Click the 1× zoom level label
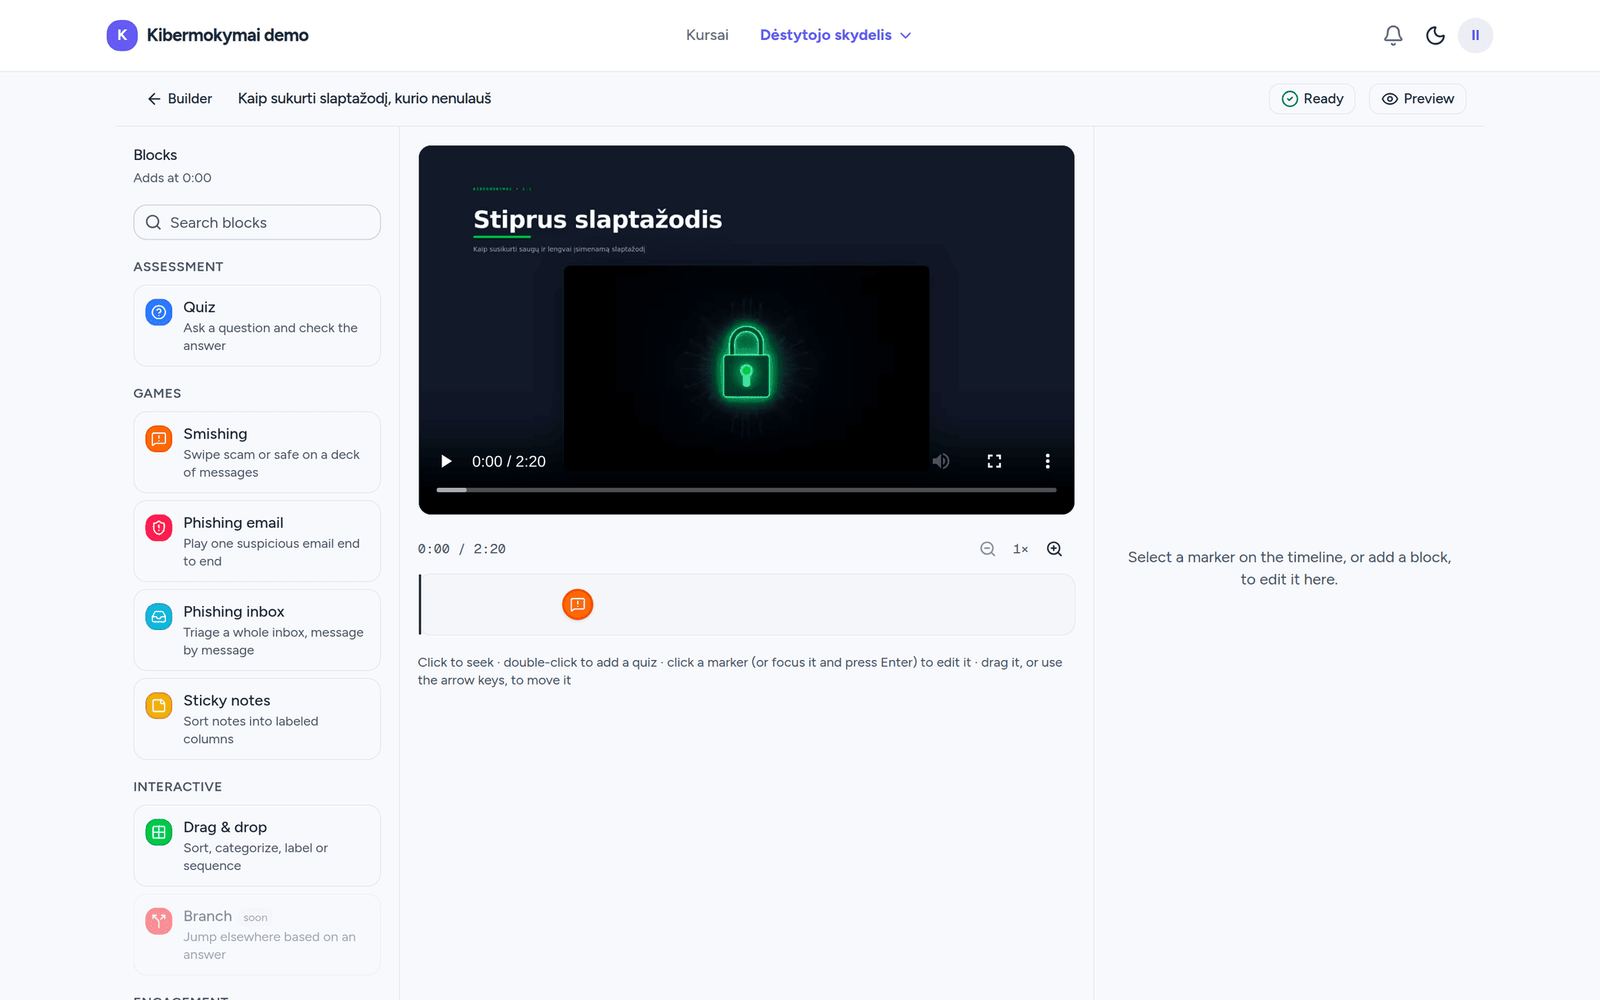Image resolution: width=1600 pixels, height=1000 pixels. pos(1020,549)
